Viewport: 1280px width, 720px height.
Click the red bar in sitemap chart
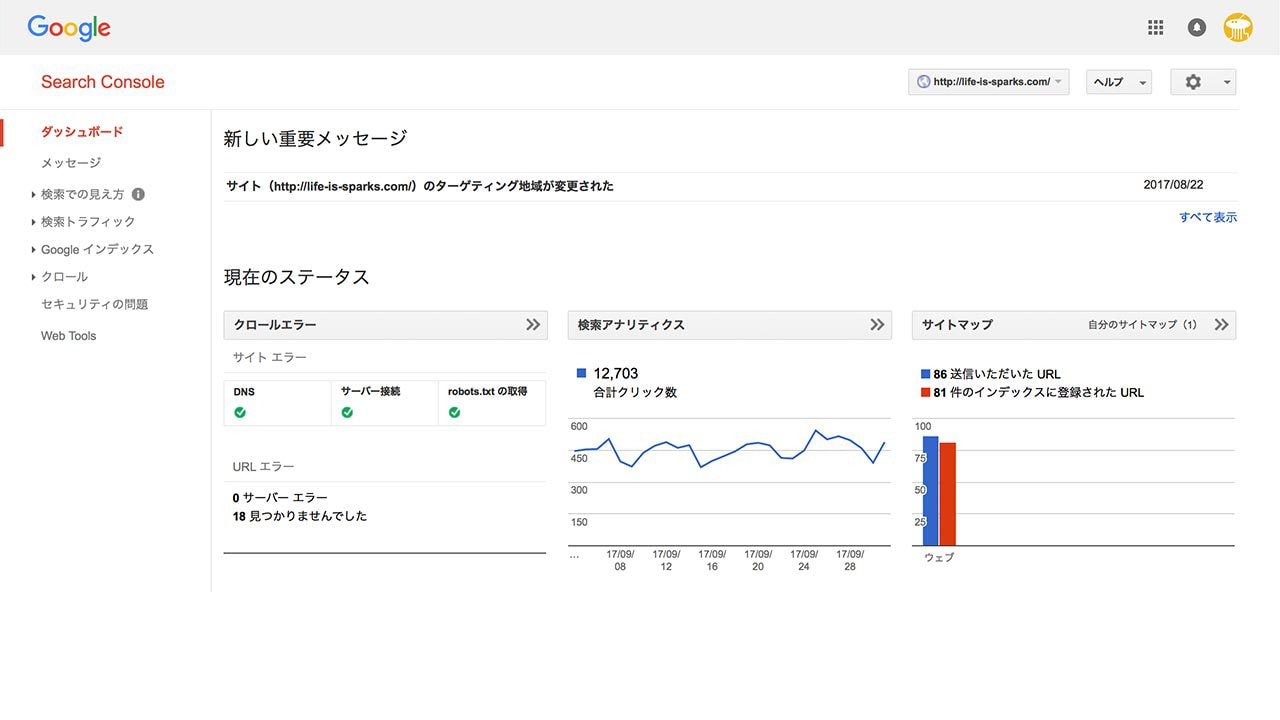point(948,494)
